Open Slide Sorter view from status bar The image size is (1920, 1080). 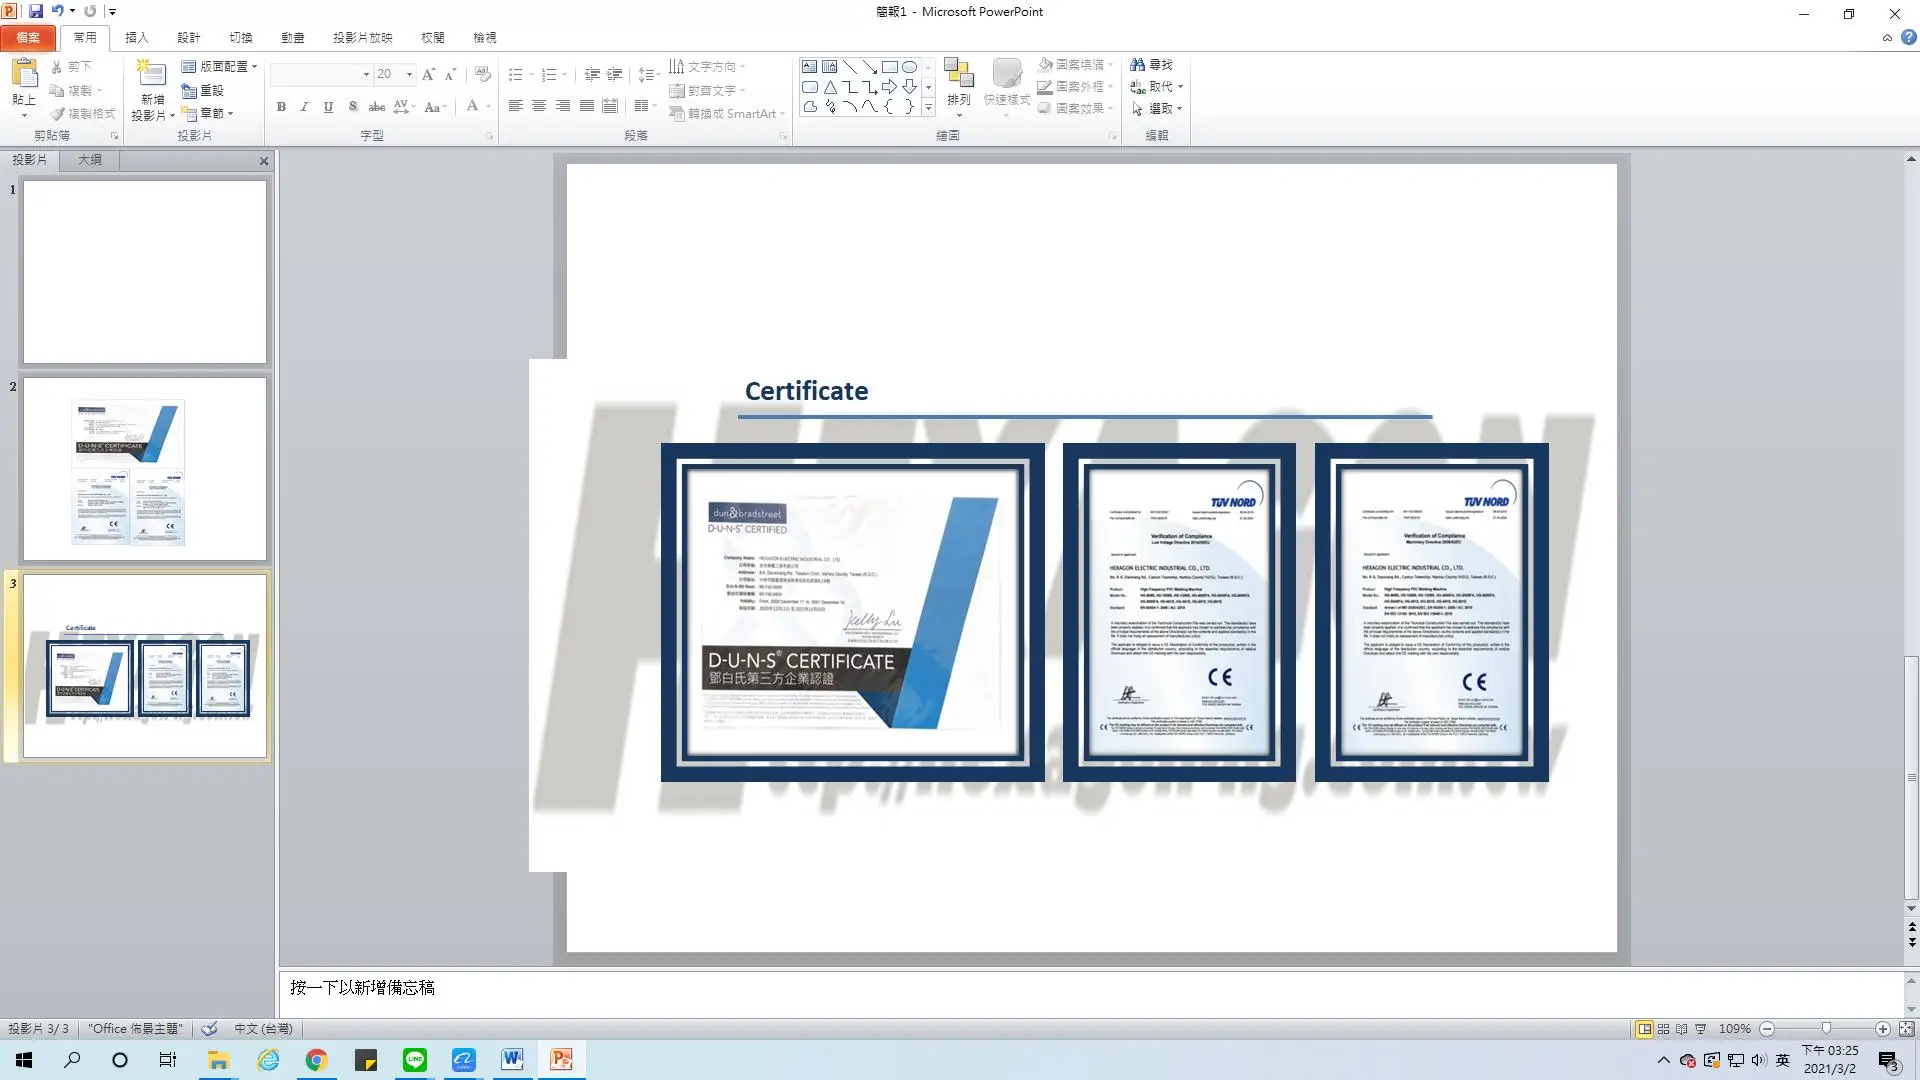(1663, 1029)
